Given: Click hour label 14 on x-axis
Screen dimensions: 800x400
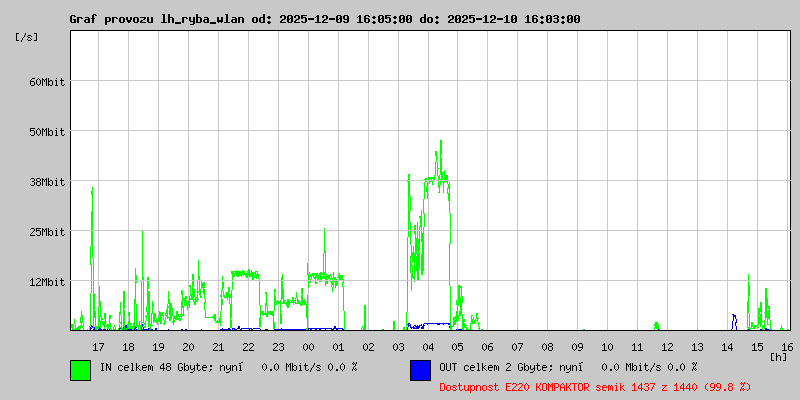Looking at the screenshot, I should click(x=727, y=347).
